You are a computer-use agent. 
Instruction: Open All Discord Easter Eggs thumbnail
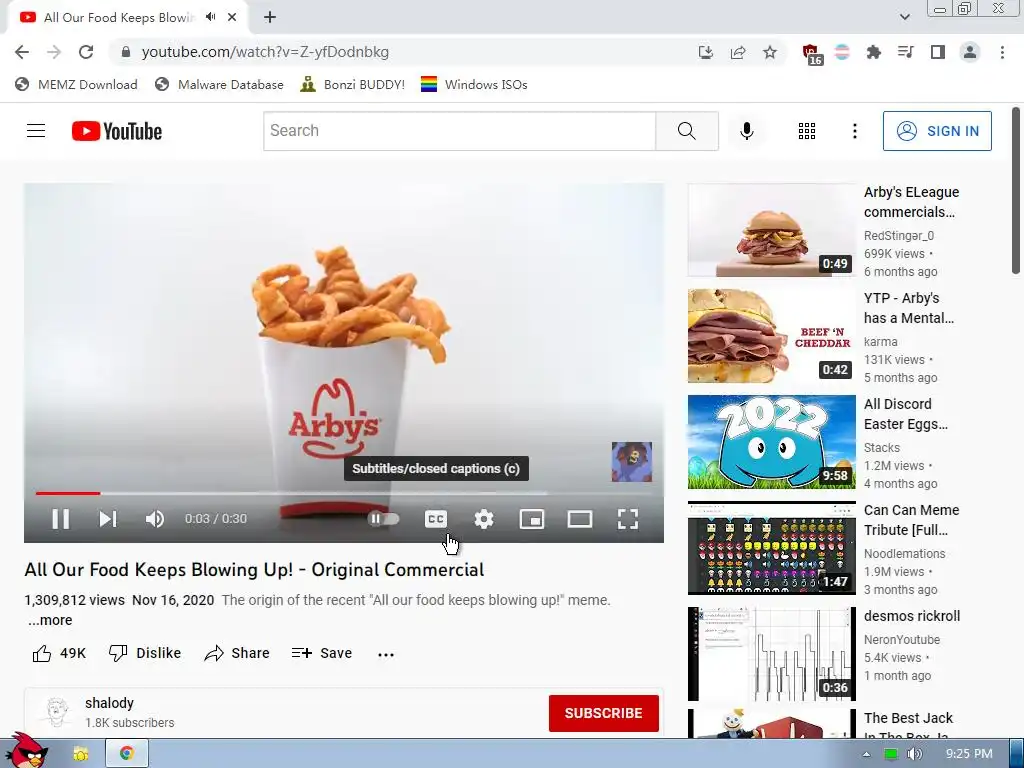tap(771, 441)
